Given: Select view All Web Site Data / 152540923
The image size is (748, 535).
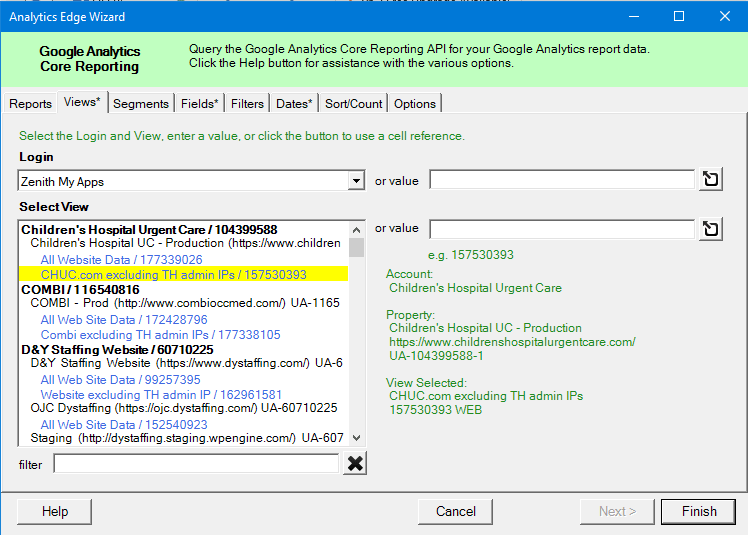Looking at the screenshot, I should pos(124,425).
